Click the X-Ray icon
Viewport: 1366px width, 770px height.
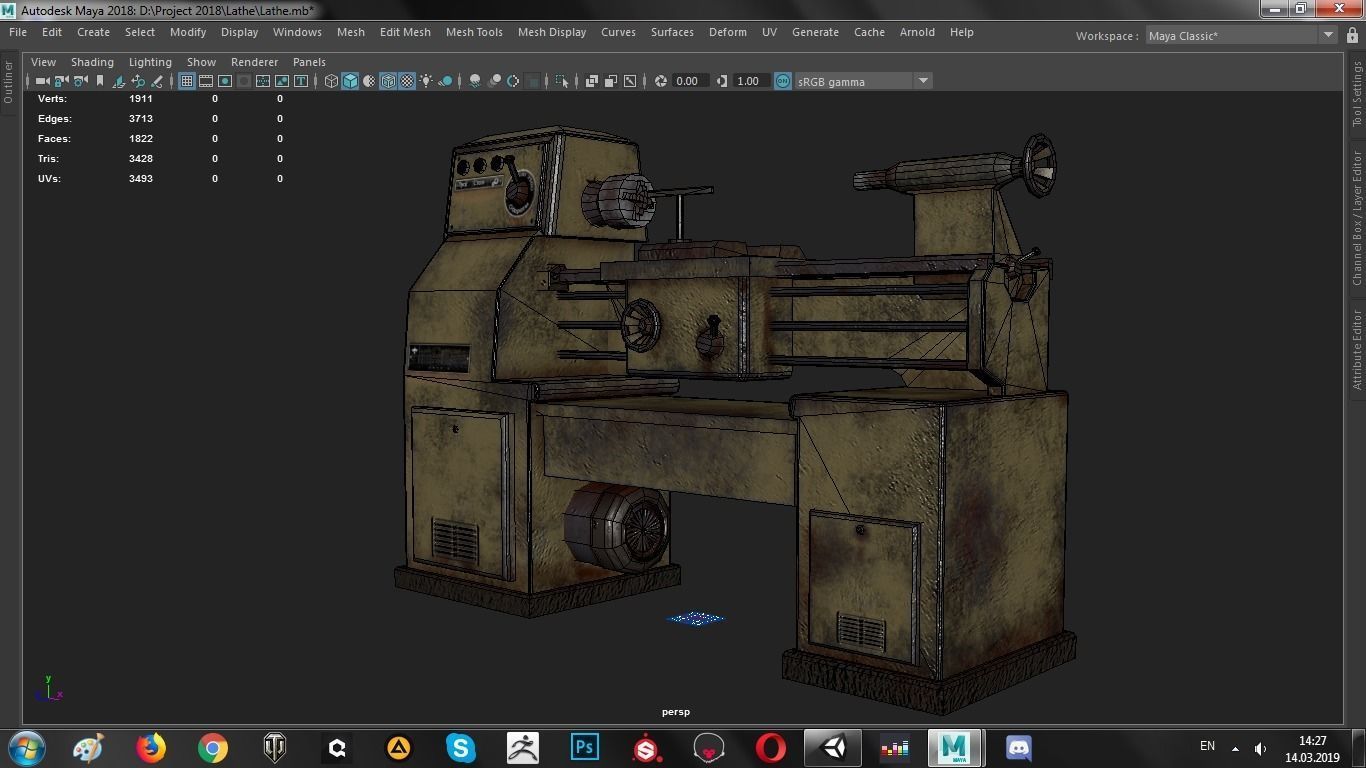click(x=592, y=81)
